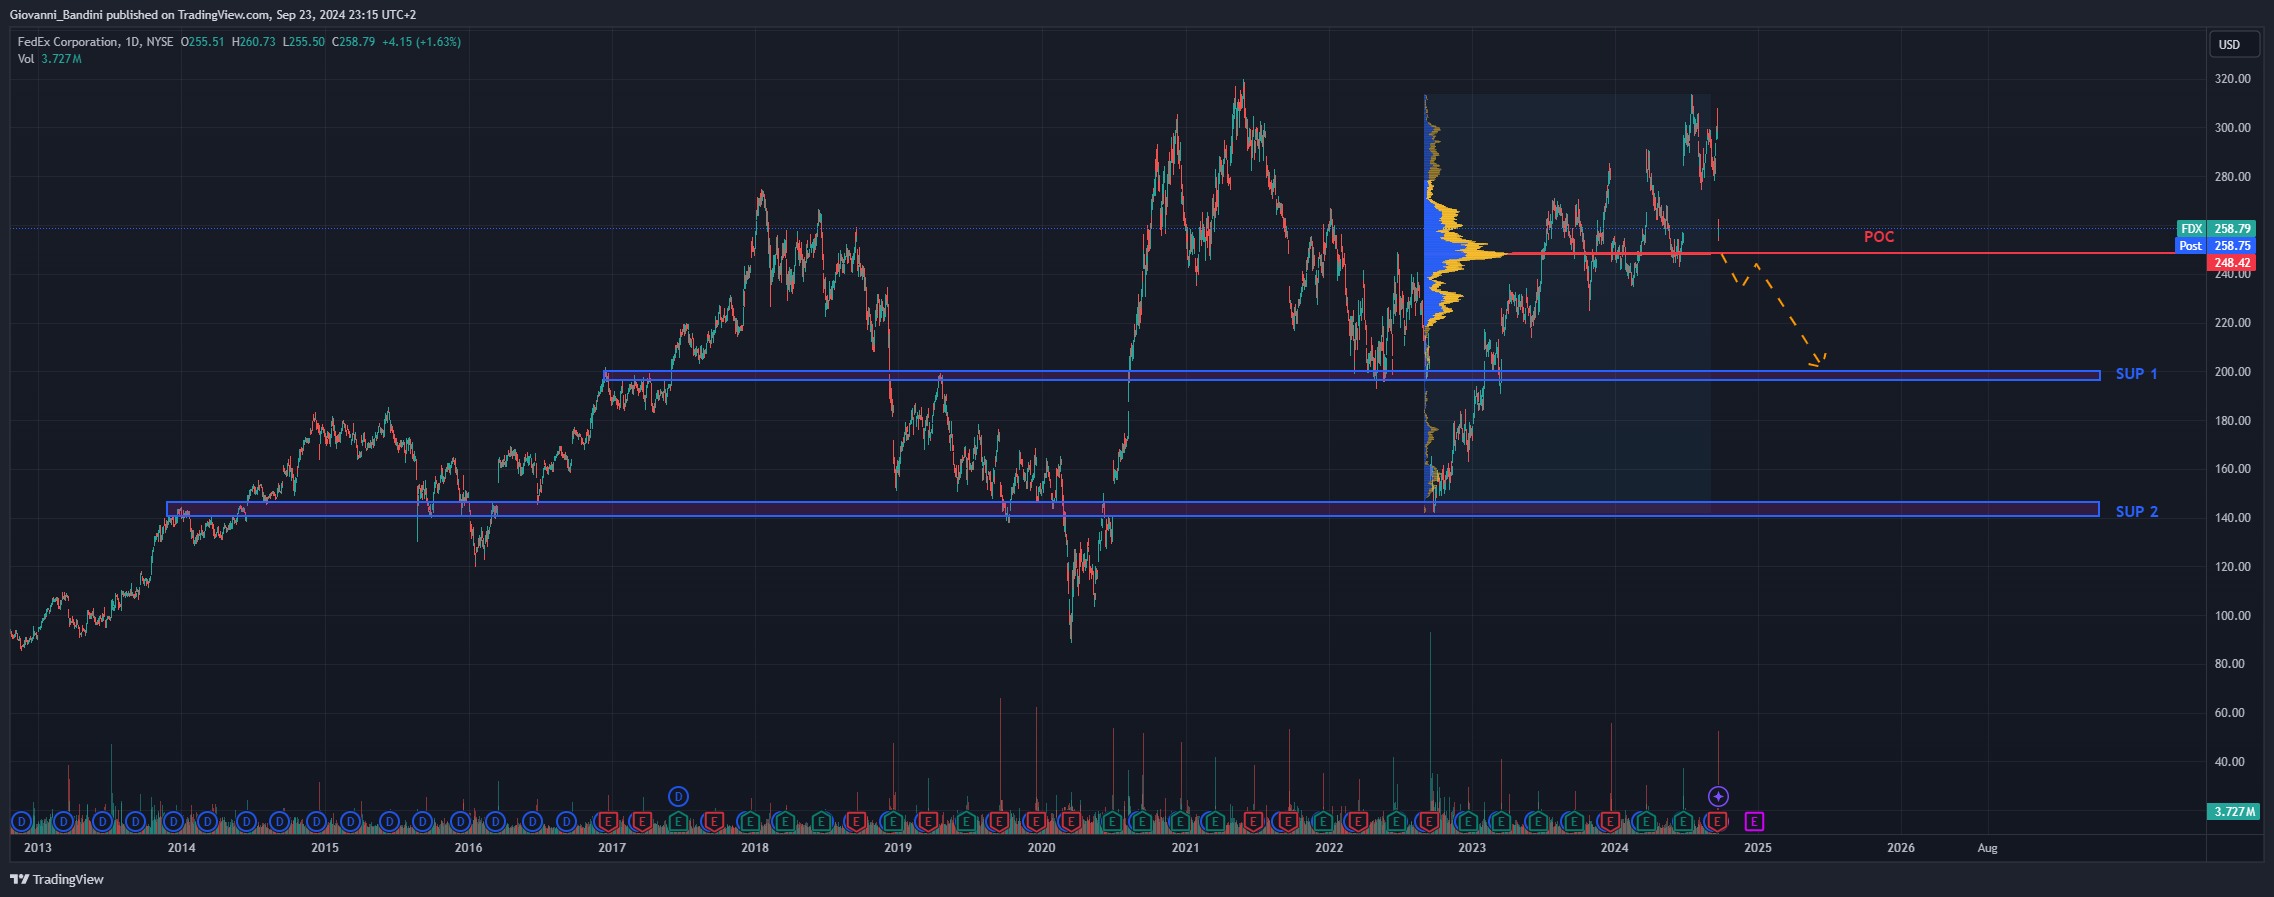Click the Post 258.75 price label

2216,246
